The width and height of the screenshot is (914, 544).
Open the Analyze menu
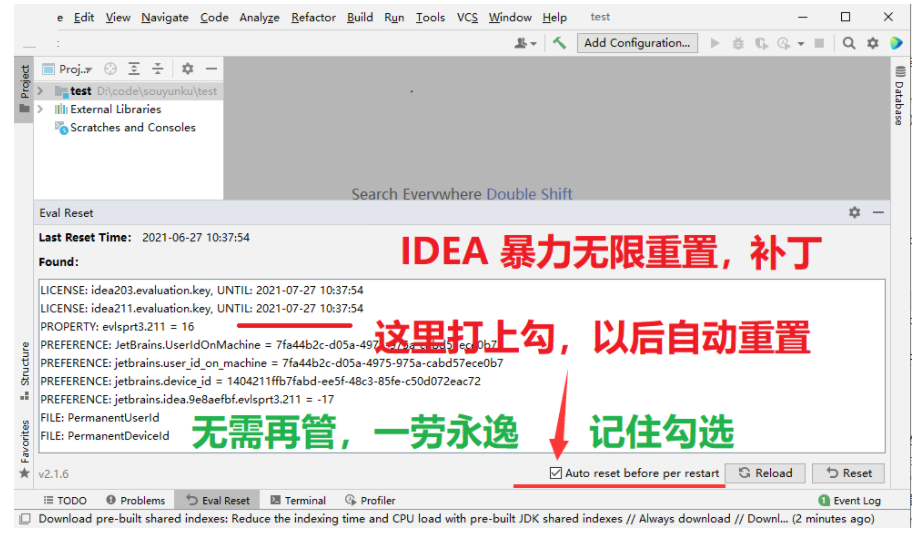(x=259, y=17)
